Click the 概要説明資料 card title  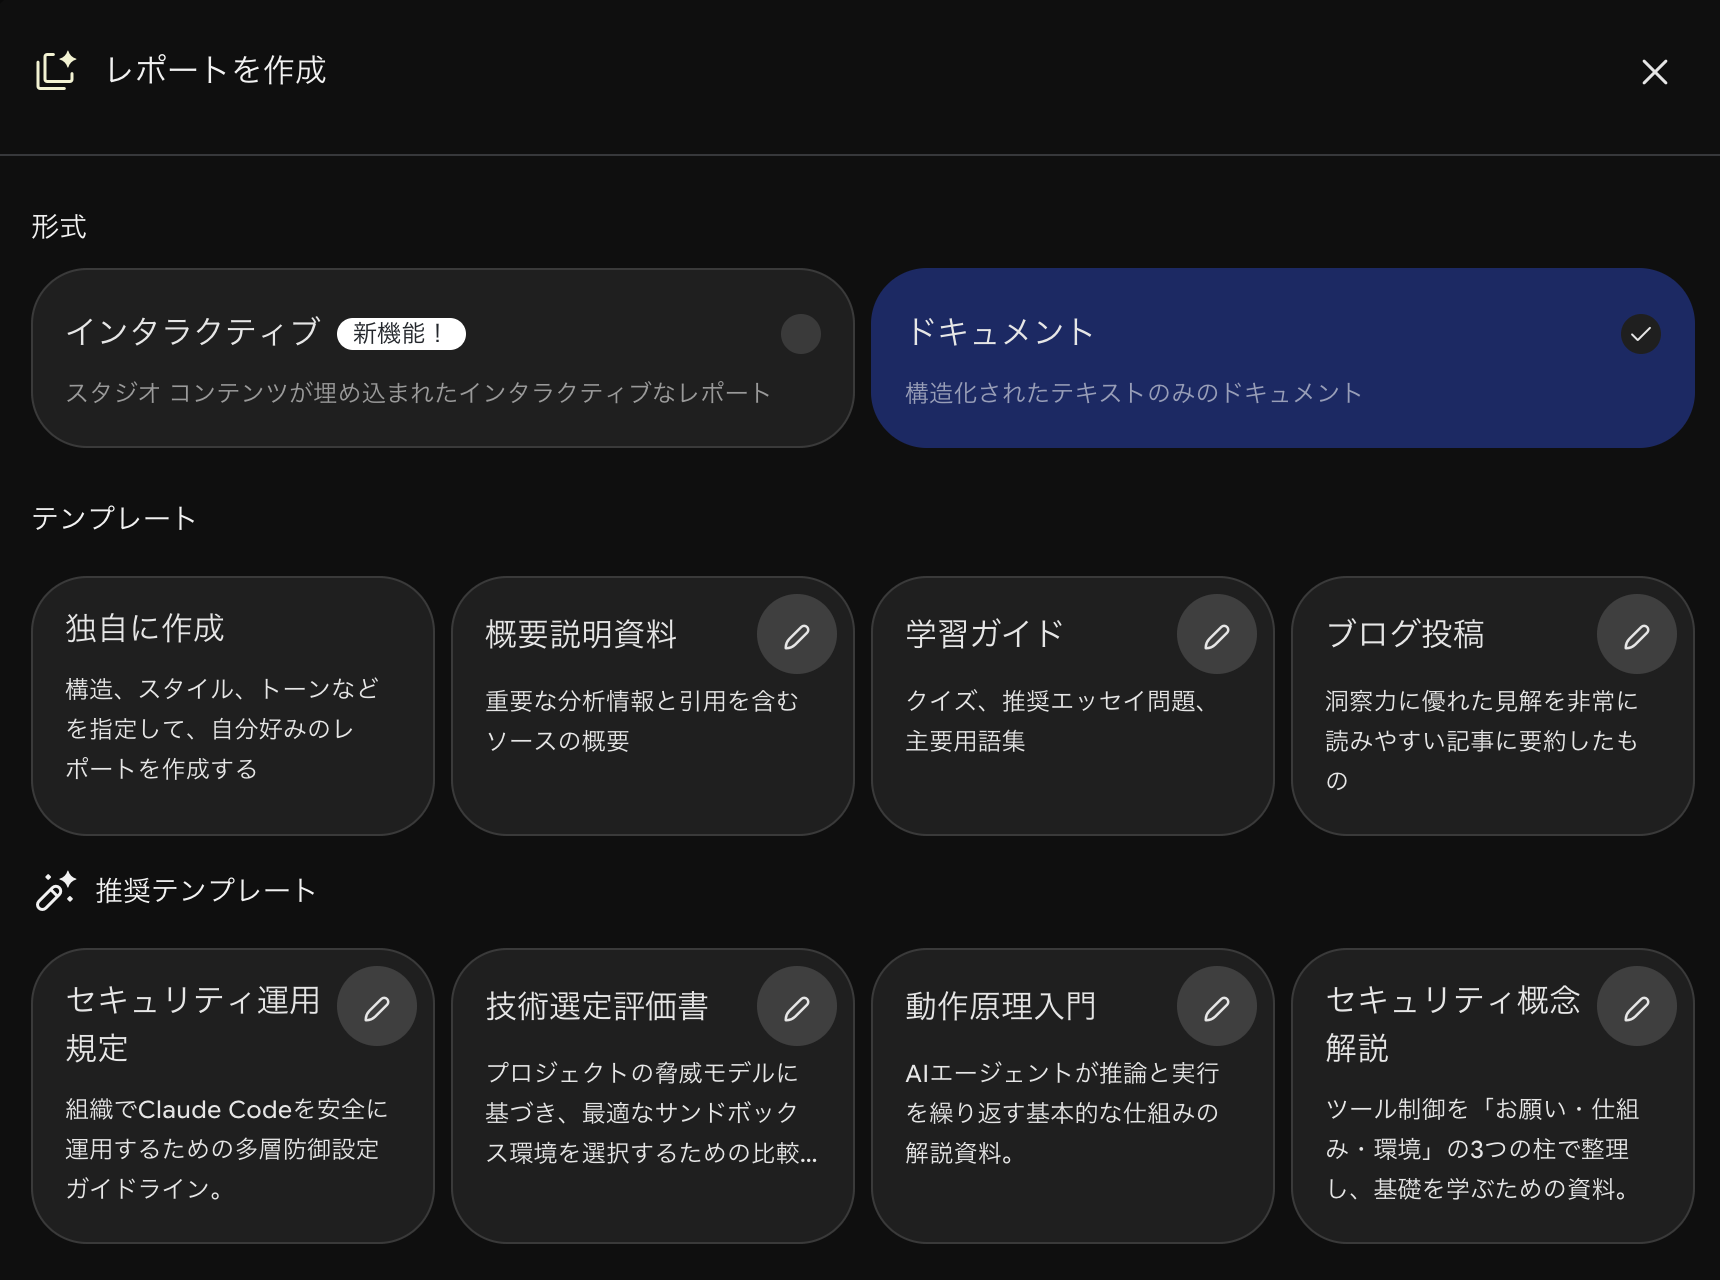pyautogui.click(x=581, y=634)
